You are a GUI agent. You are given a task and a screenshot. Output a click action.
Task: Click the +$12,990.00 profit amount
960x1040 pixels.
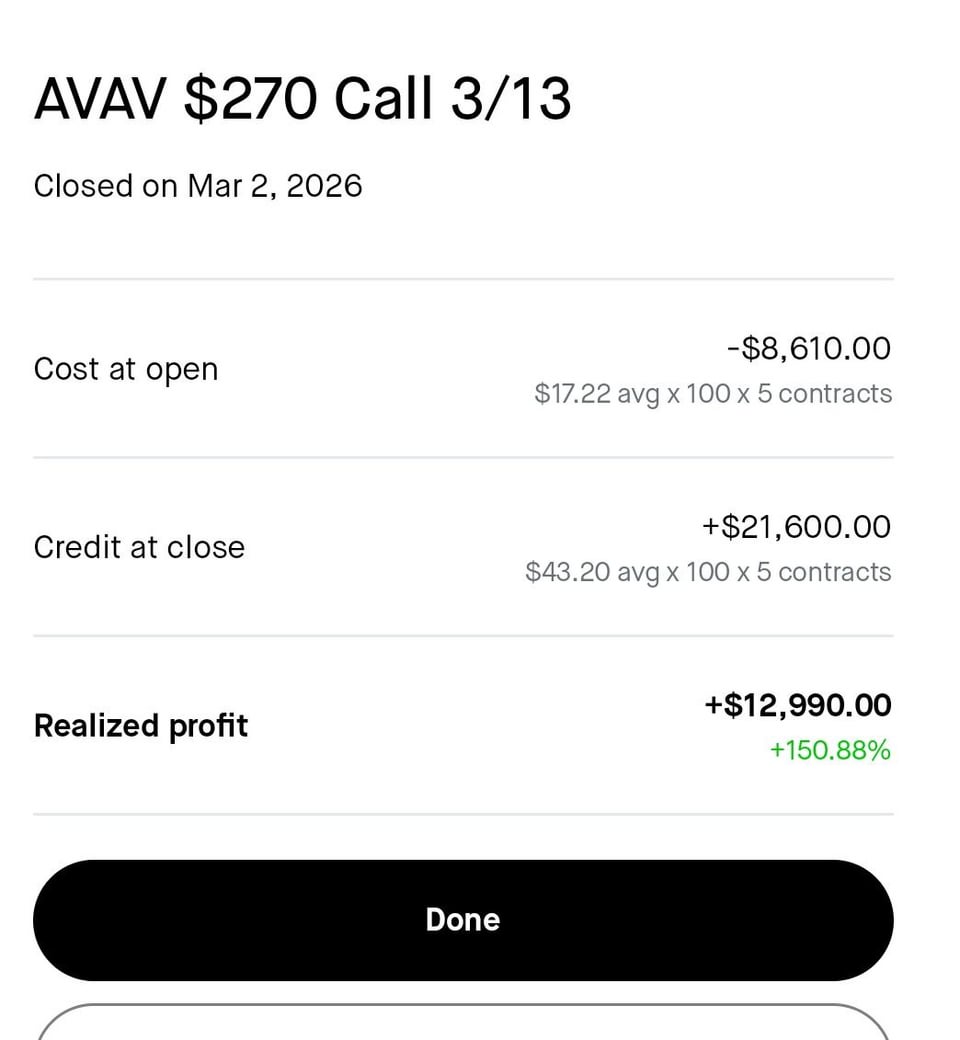(797, 705)
